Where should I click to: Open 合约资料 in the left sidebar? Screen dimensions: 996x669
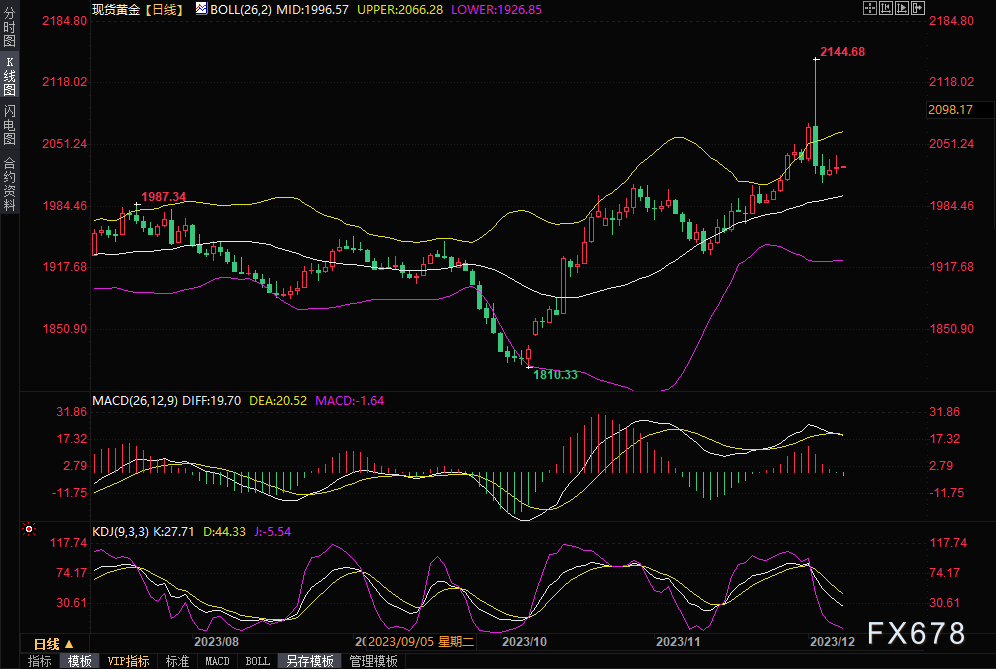click(x=9, y=183)
